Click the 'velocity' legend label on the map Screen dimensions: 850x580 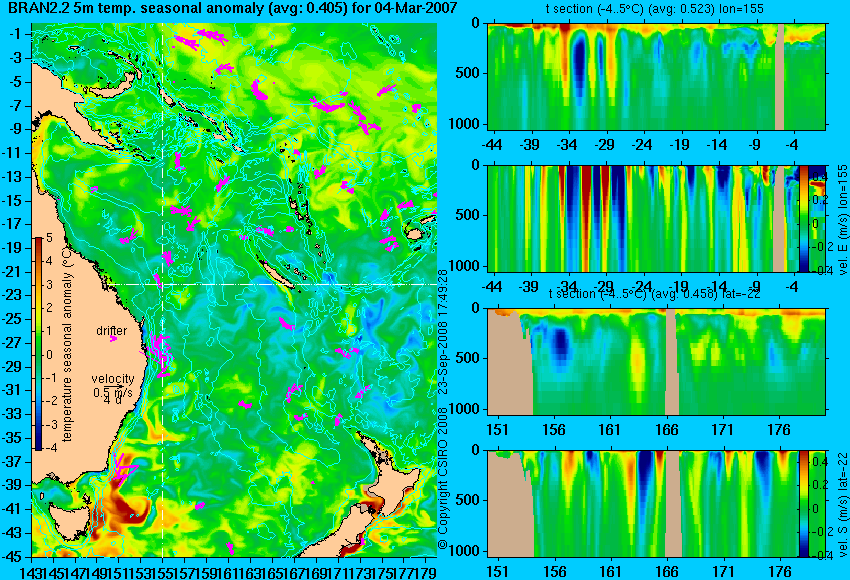pos(113,379)
